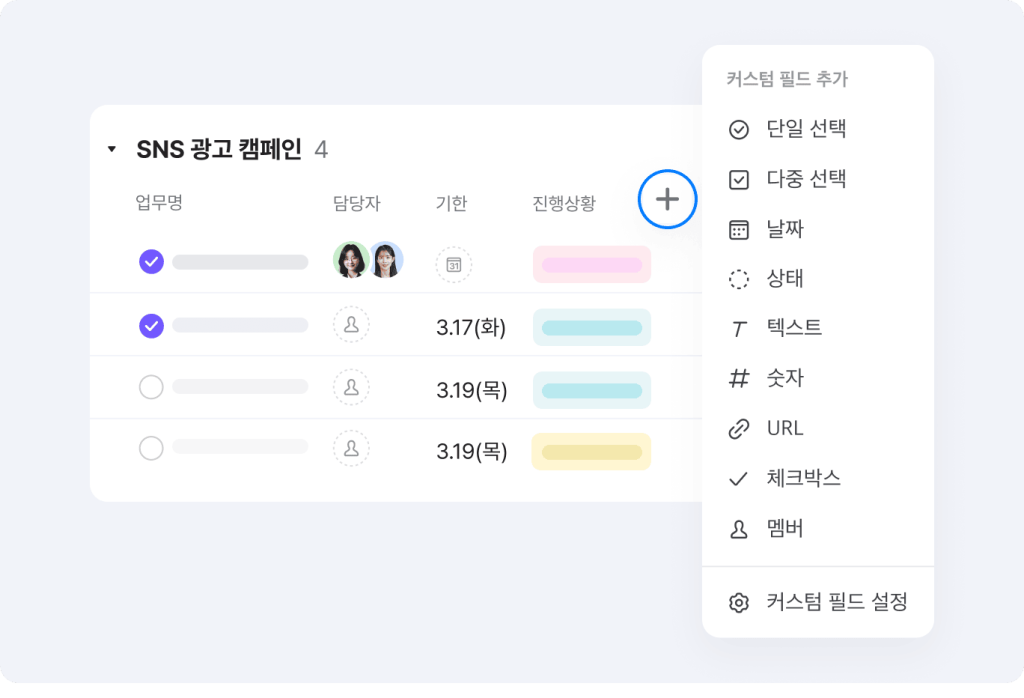Click the 날짜 calendar icon in menu

pyautogui.click(x=739, y=230)
